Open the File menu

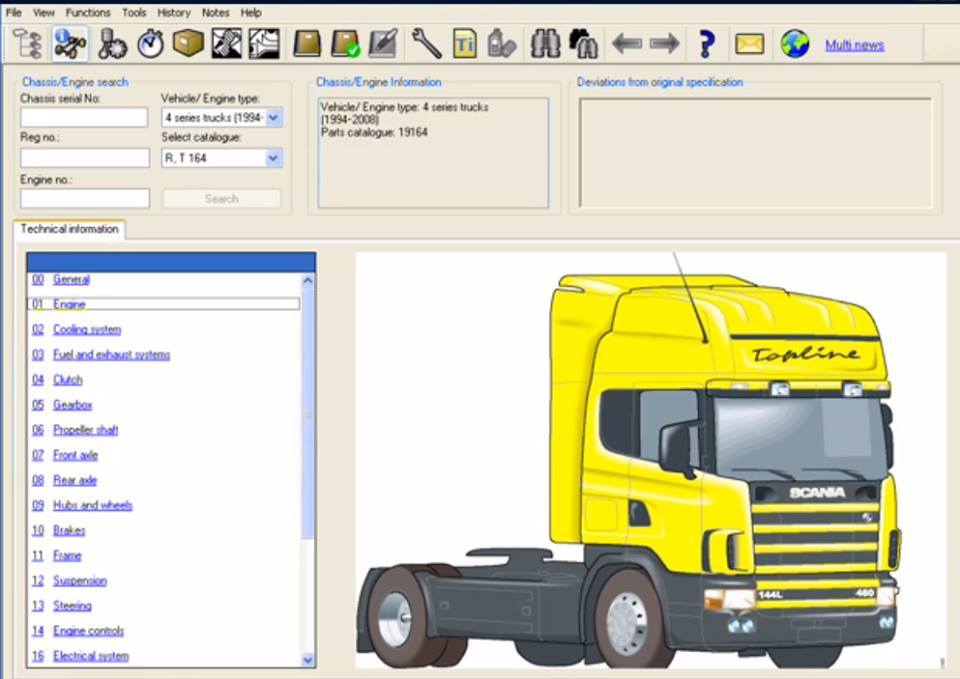(13, 12)
